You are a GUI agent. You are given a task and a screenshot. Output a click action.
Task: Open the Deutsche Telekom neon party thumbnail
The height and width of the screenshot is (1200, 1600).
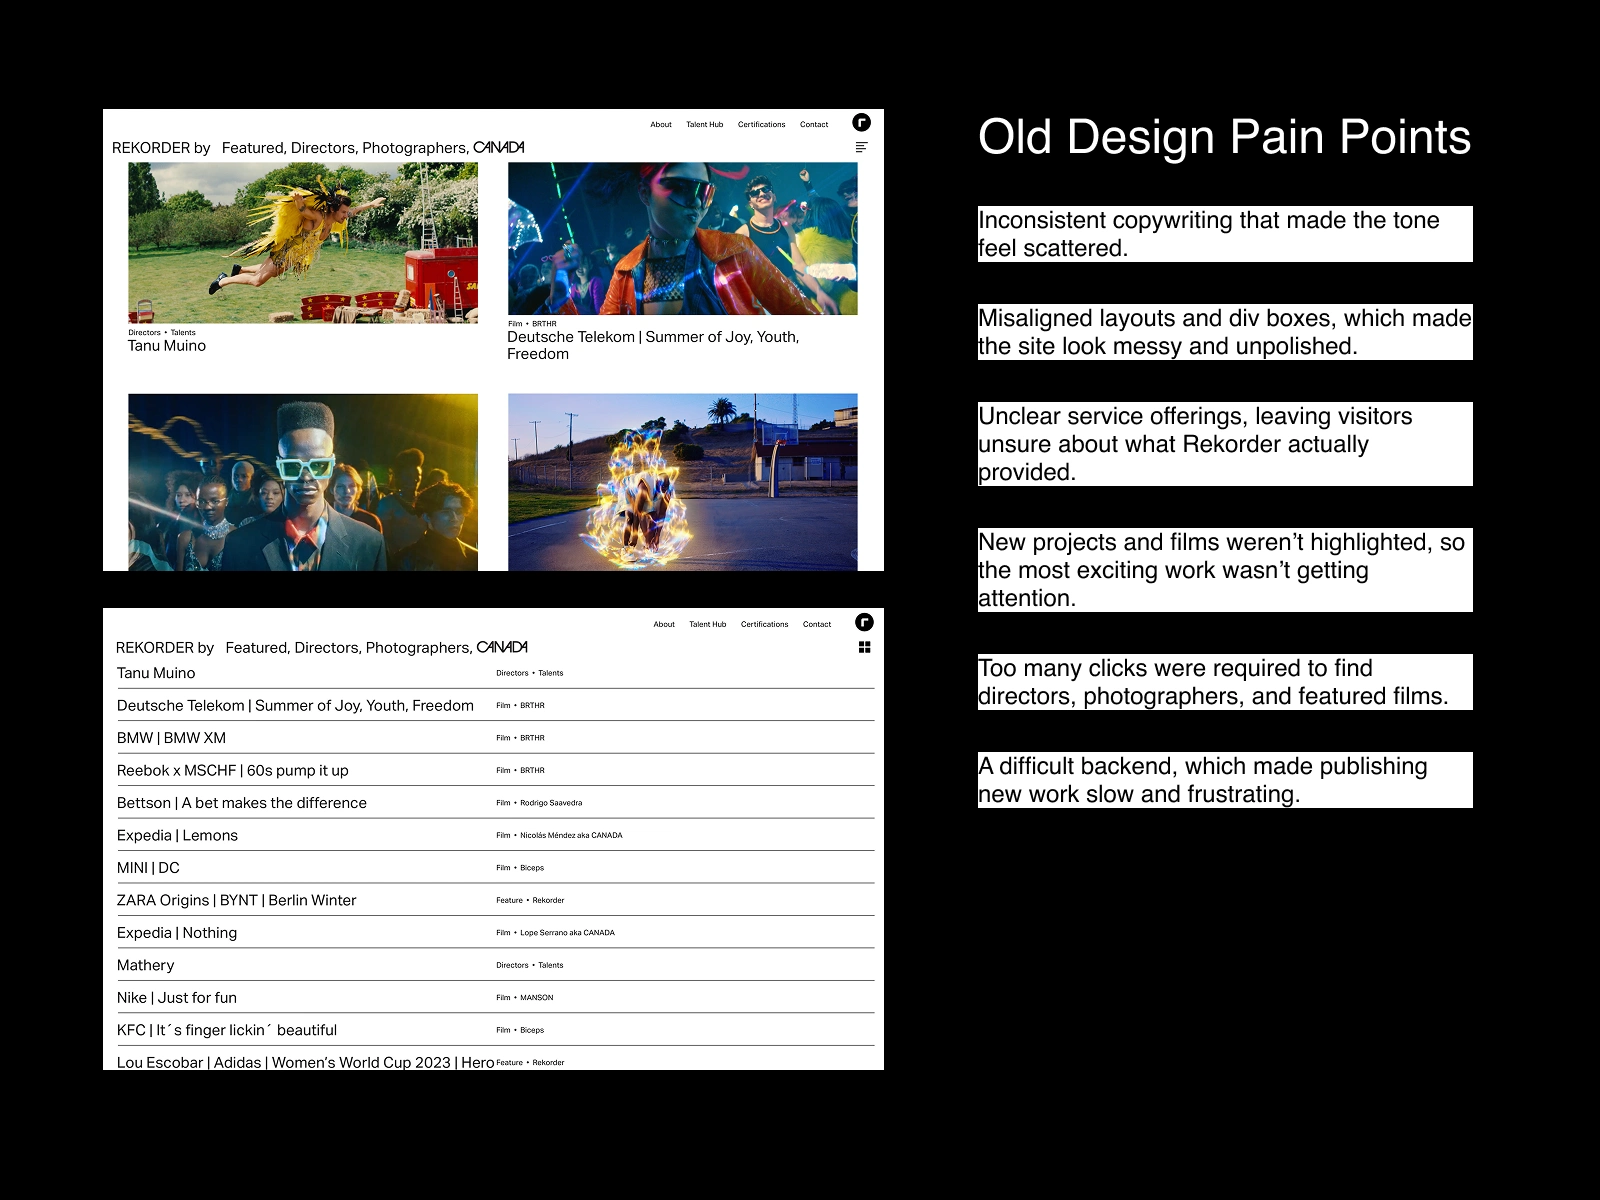pyautogui.click(x=683, y=239)
